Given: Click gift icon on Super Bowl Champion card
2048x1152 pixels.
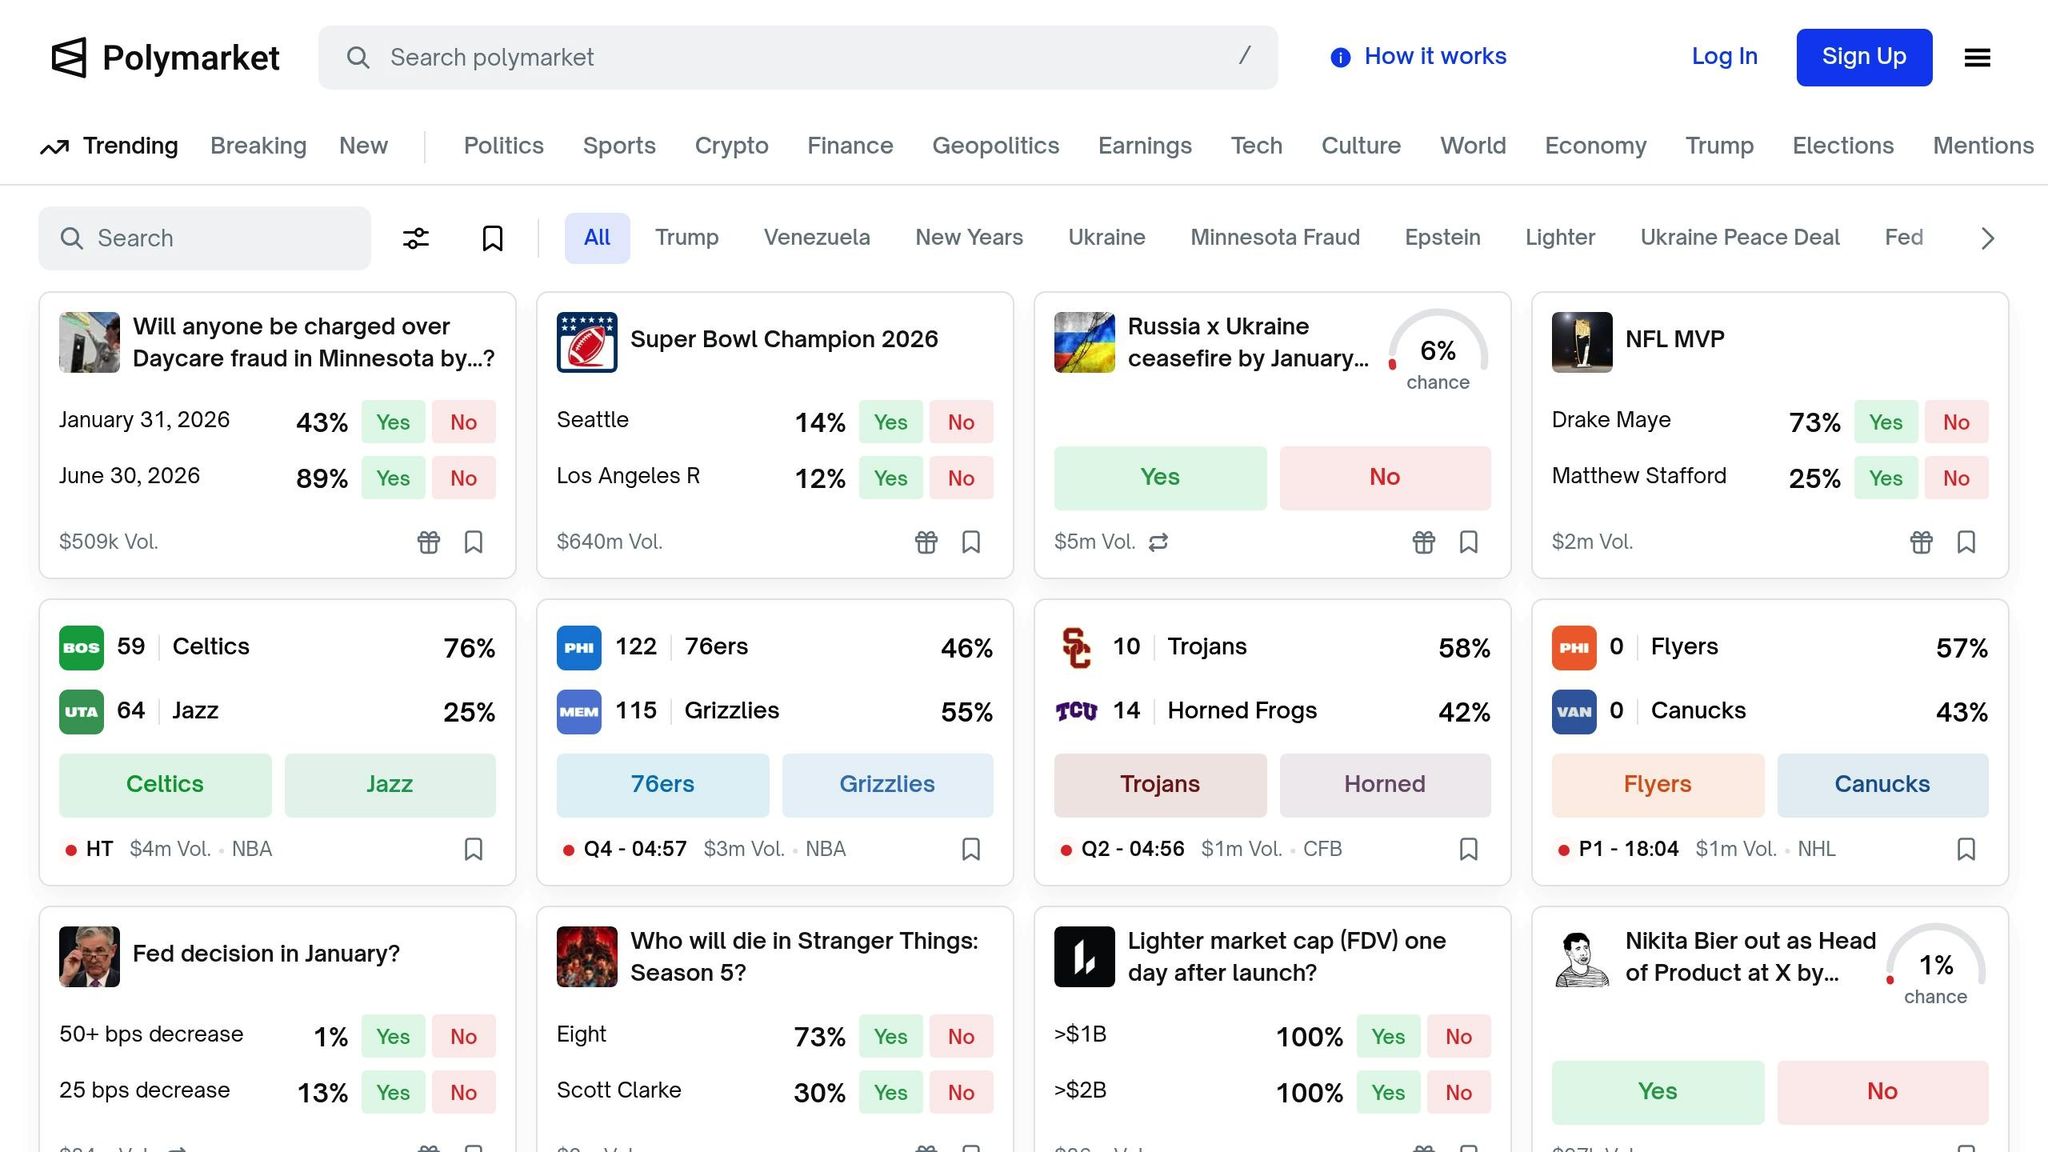Looking at the screenshot, I should [x=926, y=542].
